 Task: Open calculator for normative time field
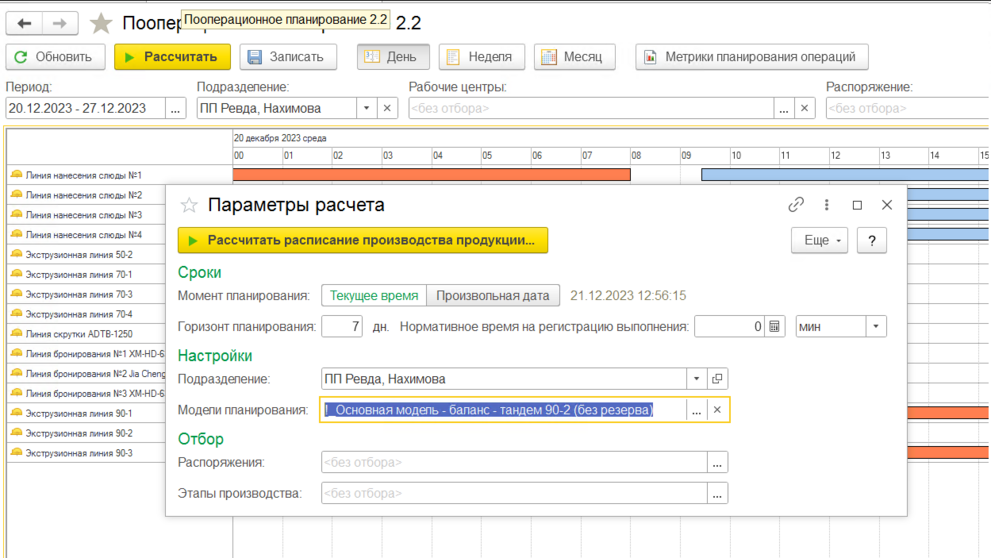tap(774, 327)
